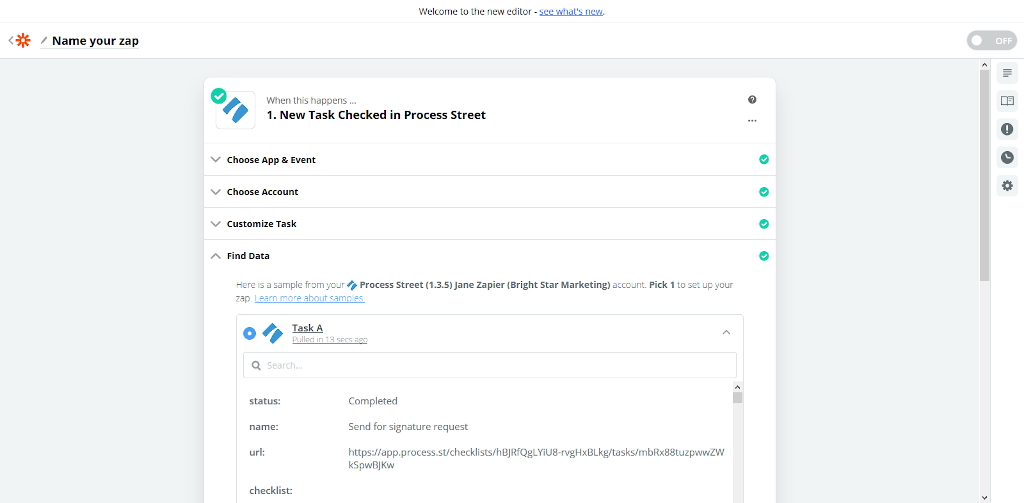Click the Customize Task green checkmark

click(x=763, y=224)
